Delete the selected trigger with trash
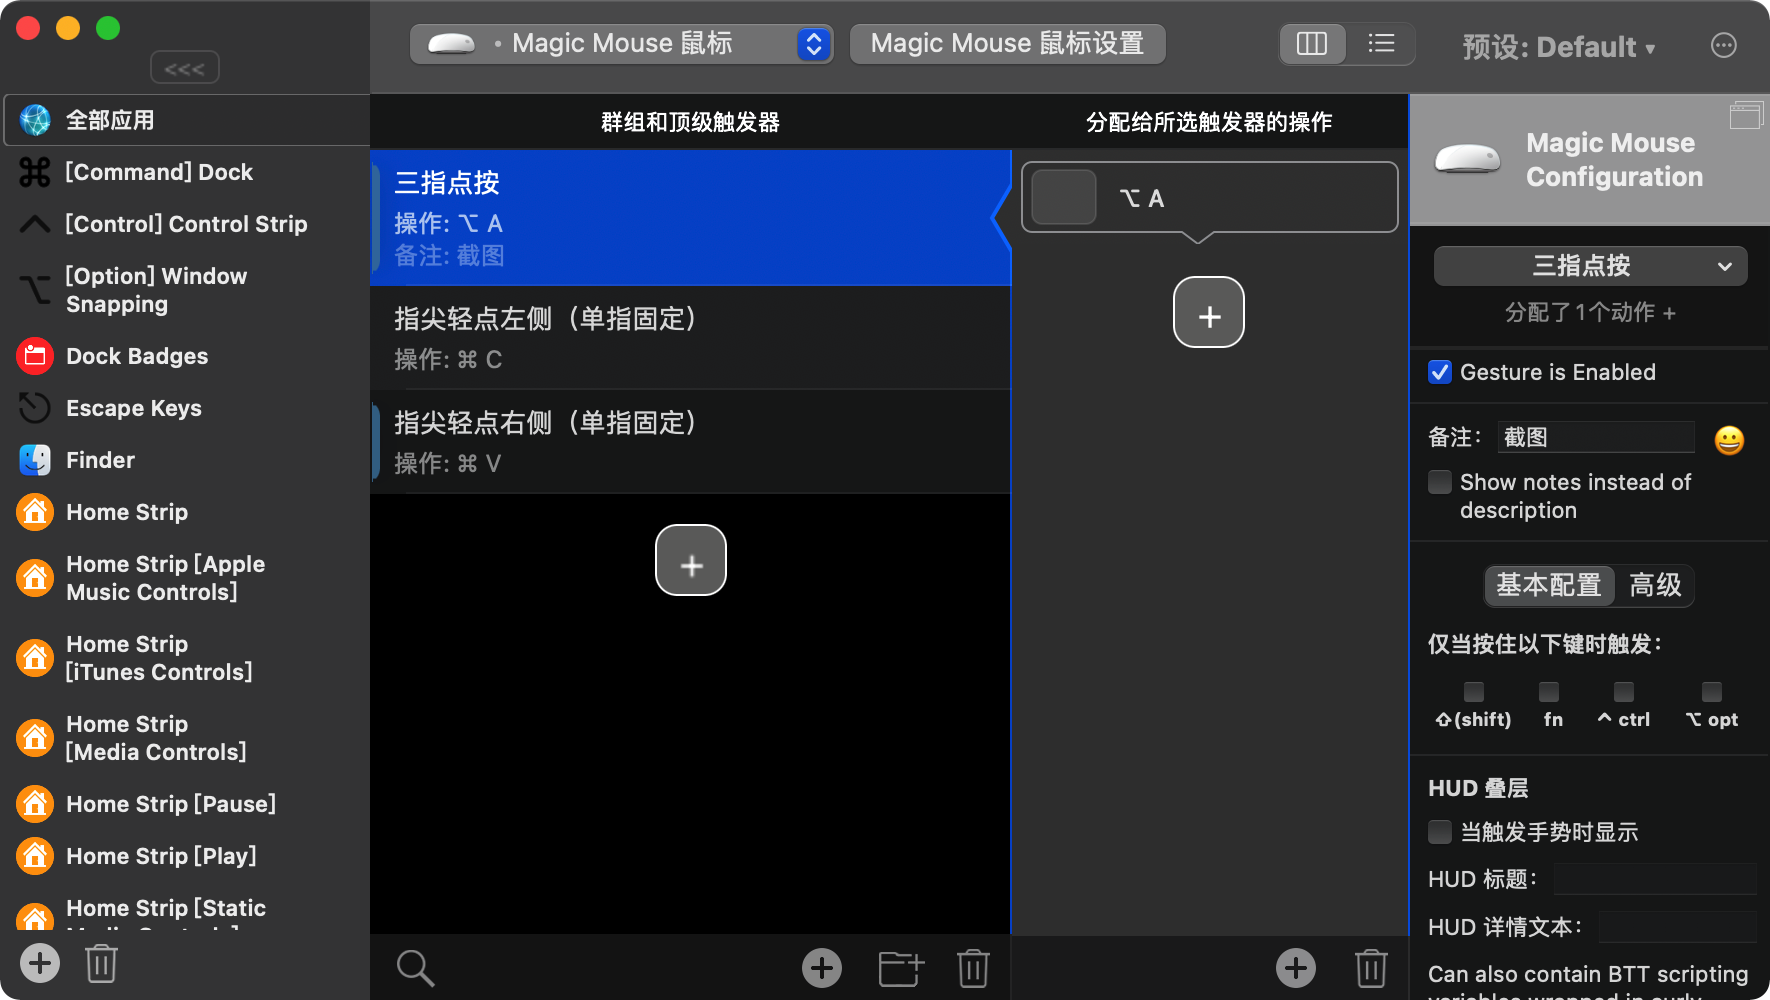 [973, 968]
